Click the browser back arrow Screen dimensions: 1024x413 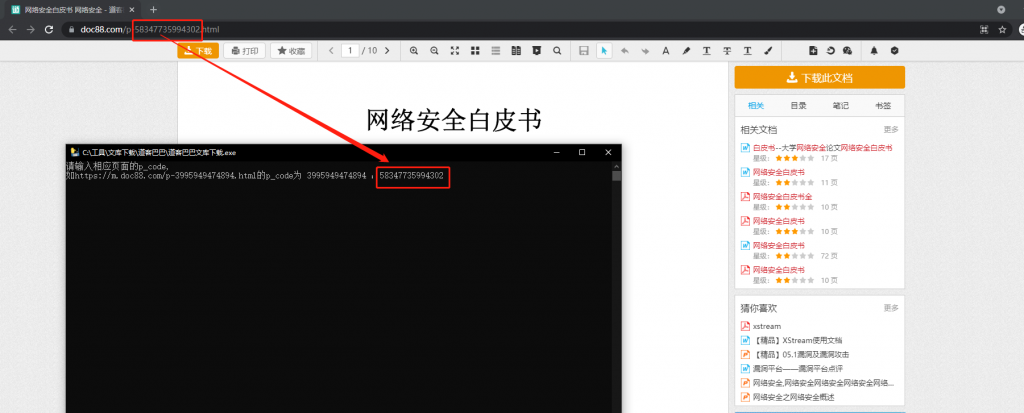[12, 29]
